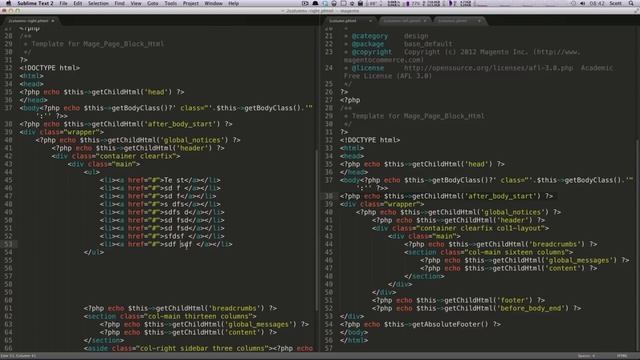Open the Window menu
This screenshot has height=360, width=640.
(x=213, y=3)
